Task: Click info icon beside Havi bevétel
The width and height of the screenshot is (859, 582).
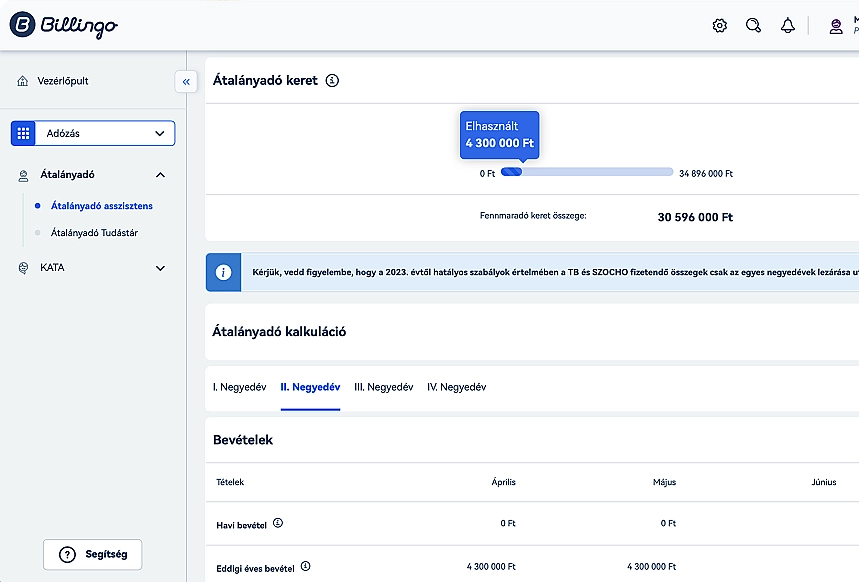Action: pyautogui.click(x=278, y=523)
